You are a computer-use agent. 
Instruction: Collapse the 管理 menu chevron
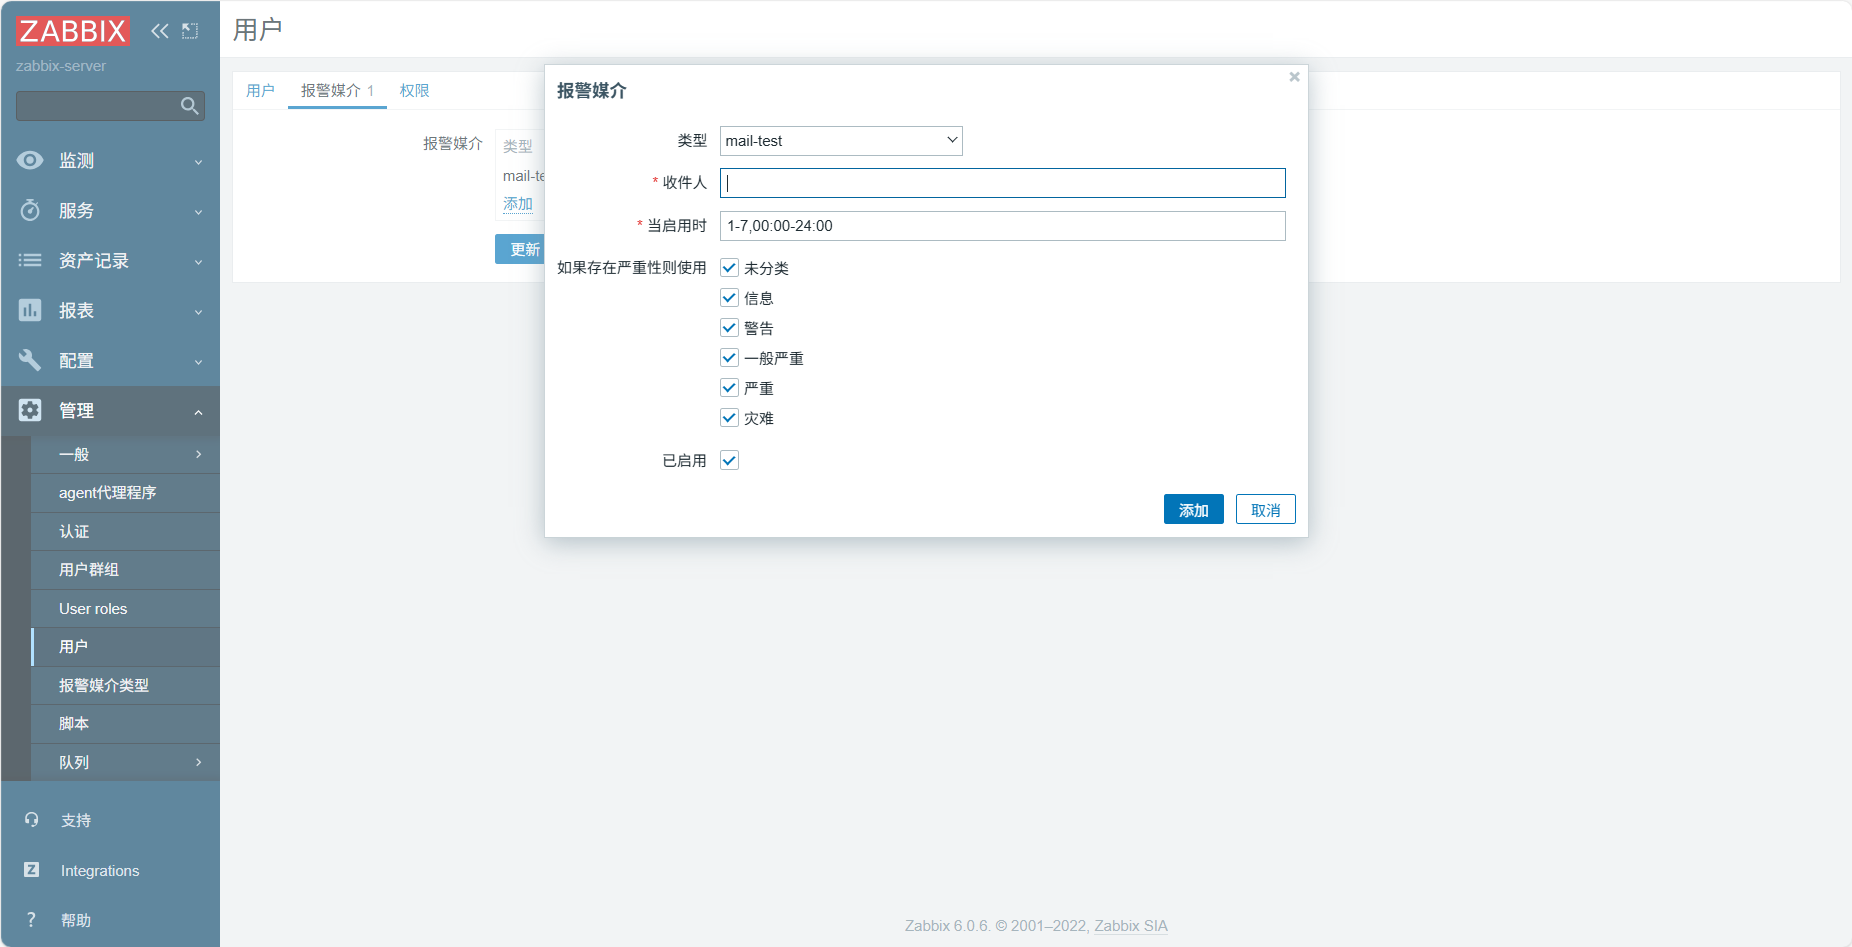click(x=198, y=412)
